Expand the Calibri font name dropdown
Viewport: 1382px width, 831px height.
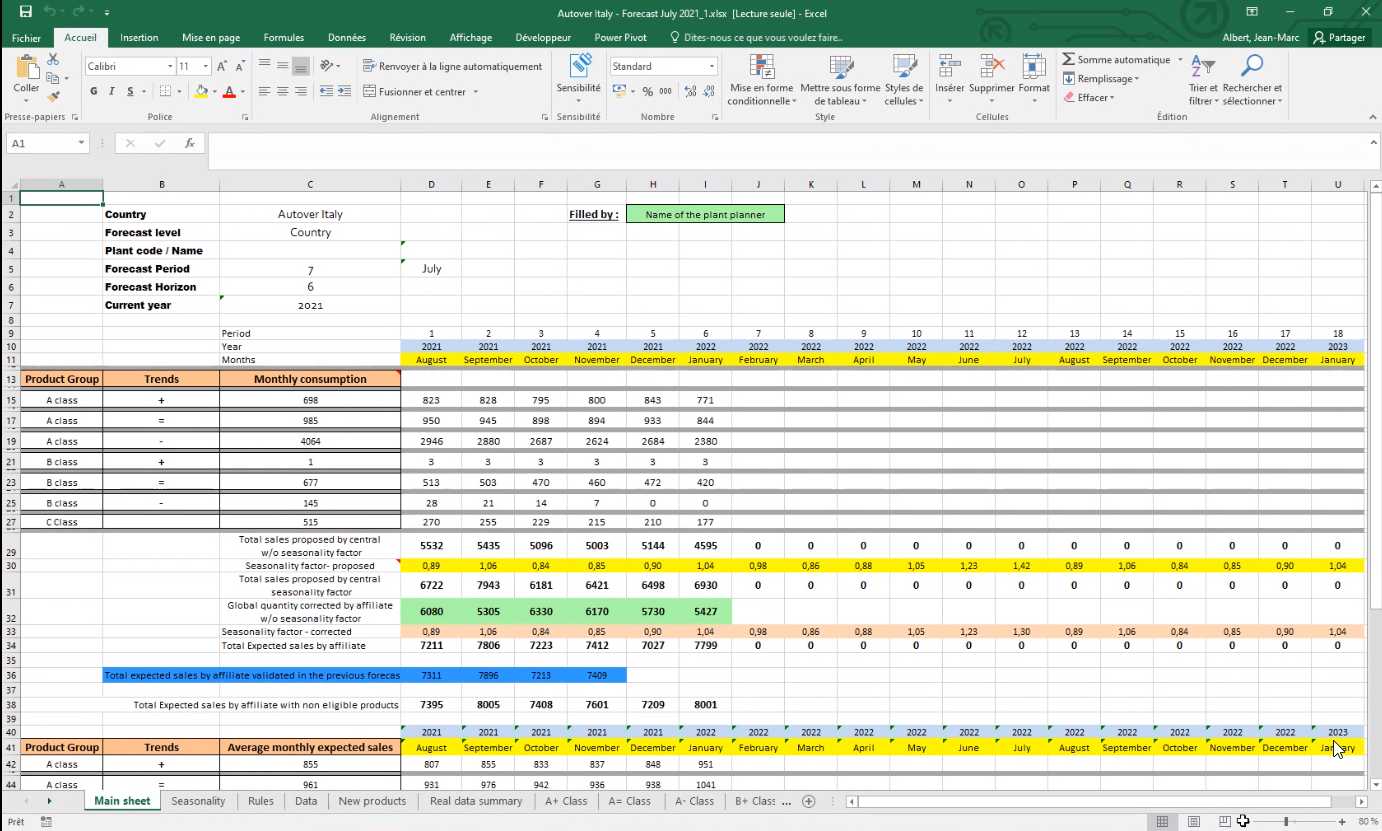pos(169,66)
